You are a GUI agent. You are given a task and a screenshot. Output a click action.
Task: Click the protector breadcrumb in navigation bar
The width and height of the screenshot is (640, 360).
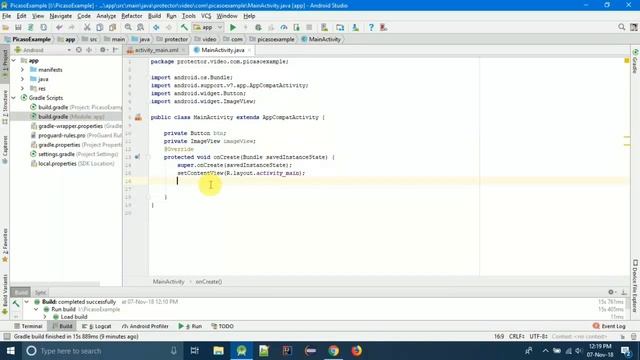(x=172, y=39)
